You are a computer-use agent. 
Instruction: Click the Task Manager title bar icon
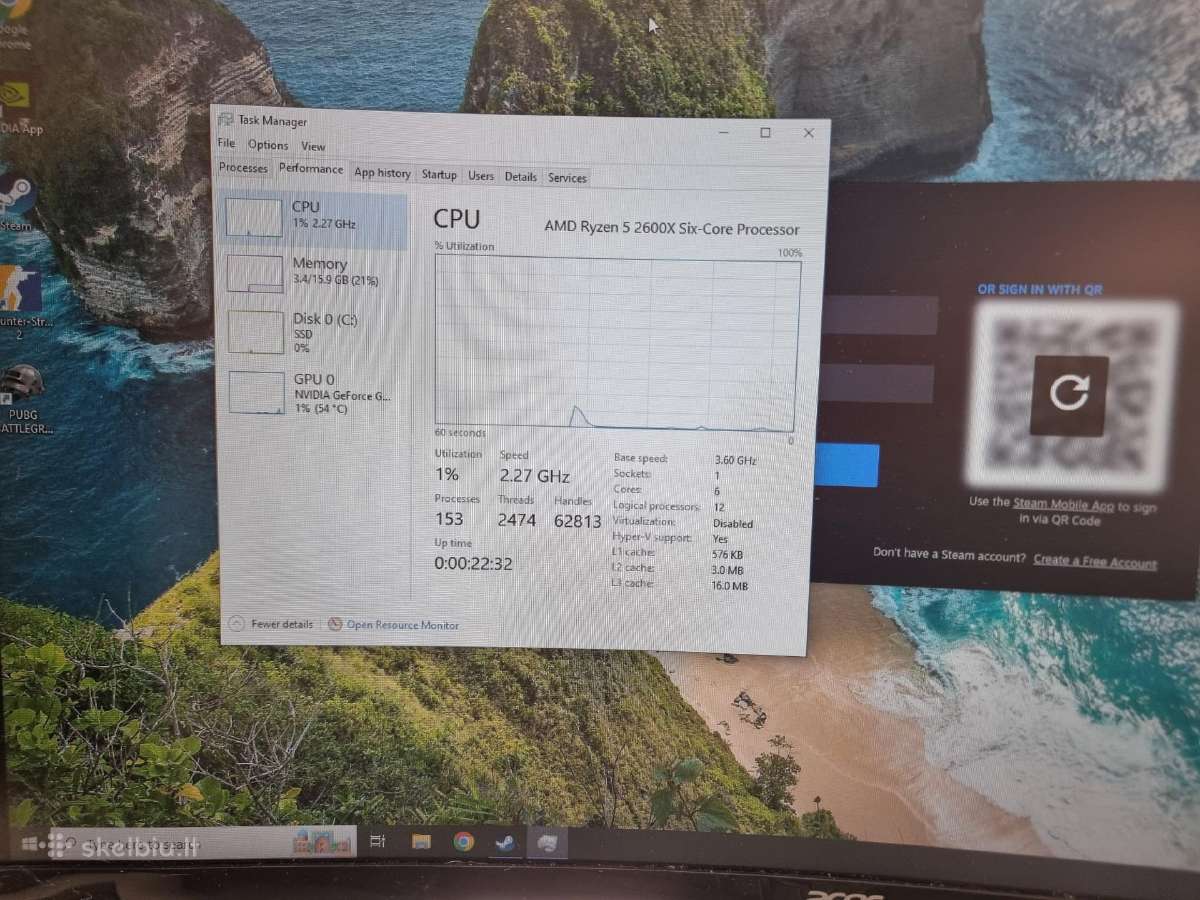[226, 119]
